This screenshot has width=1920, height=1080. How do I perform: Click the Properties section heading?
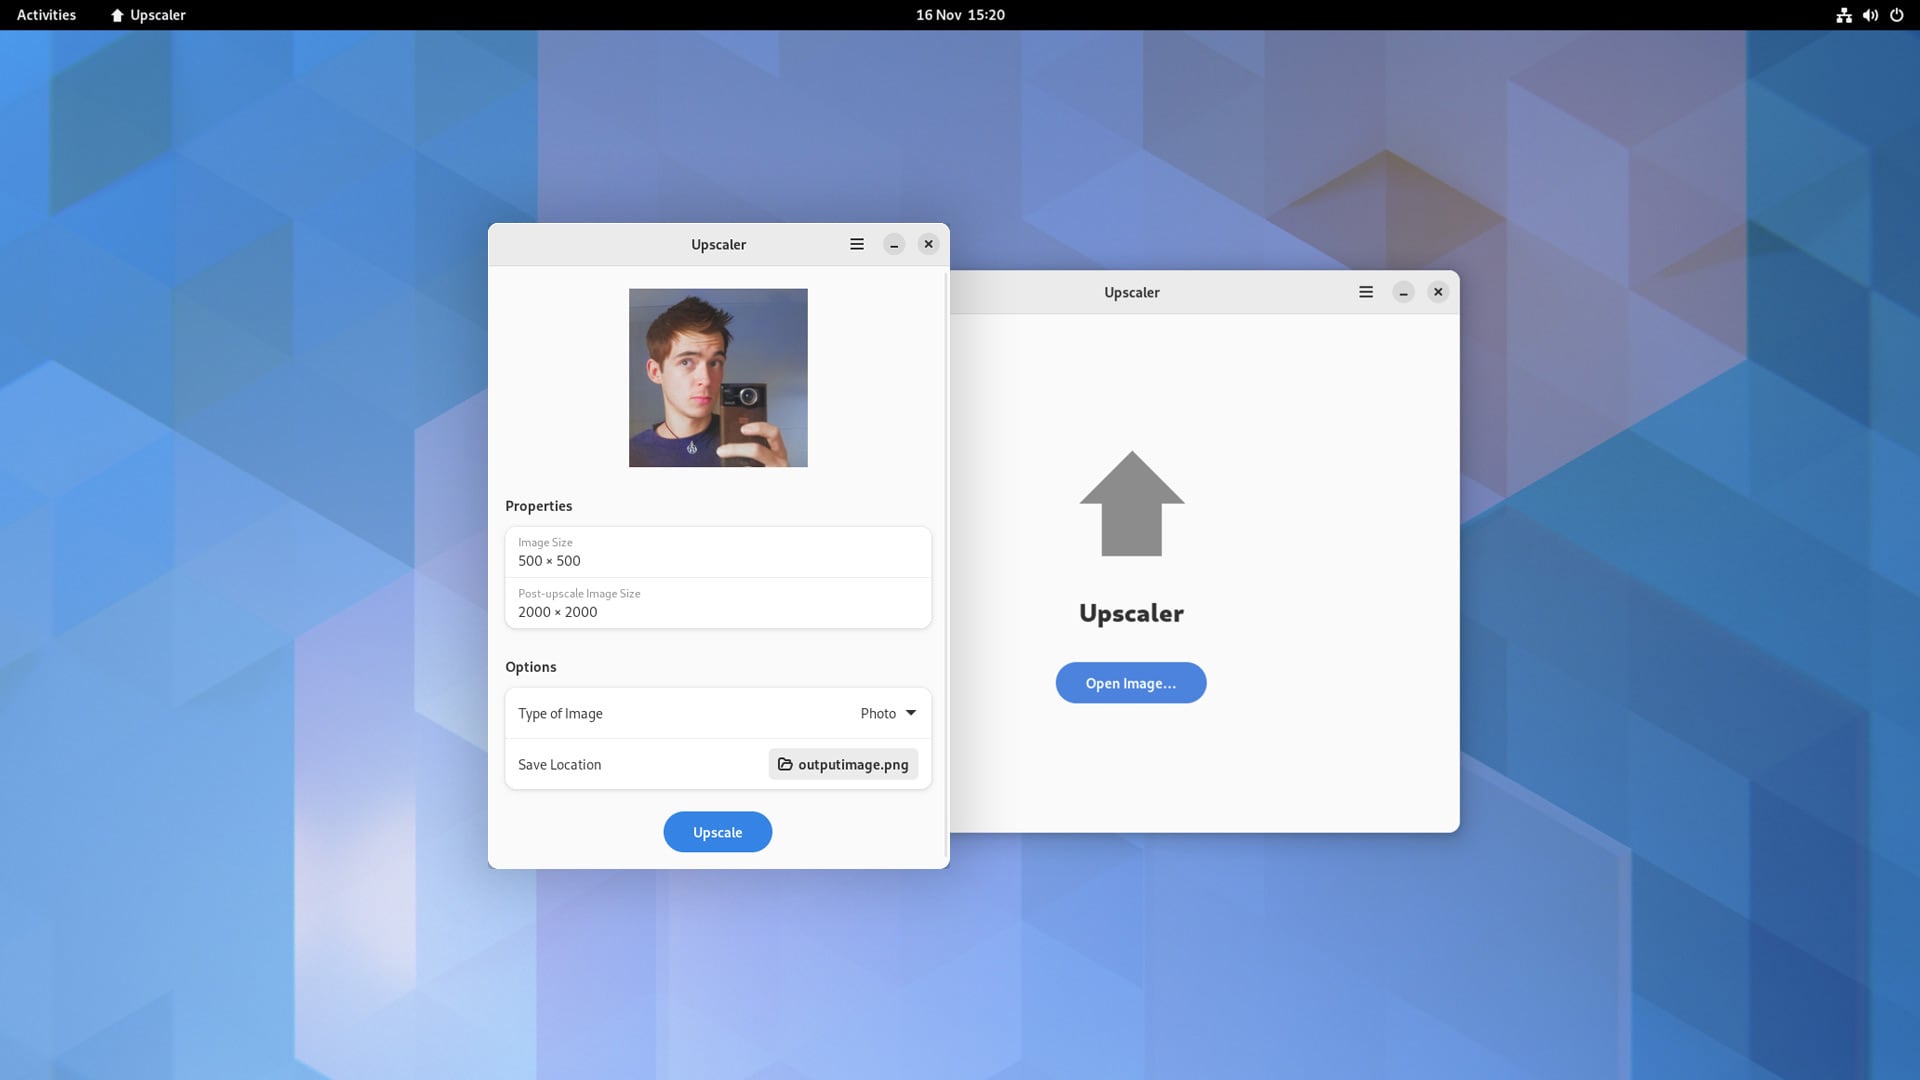point(538,506)
